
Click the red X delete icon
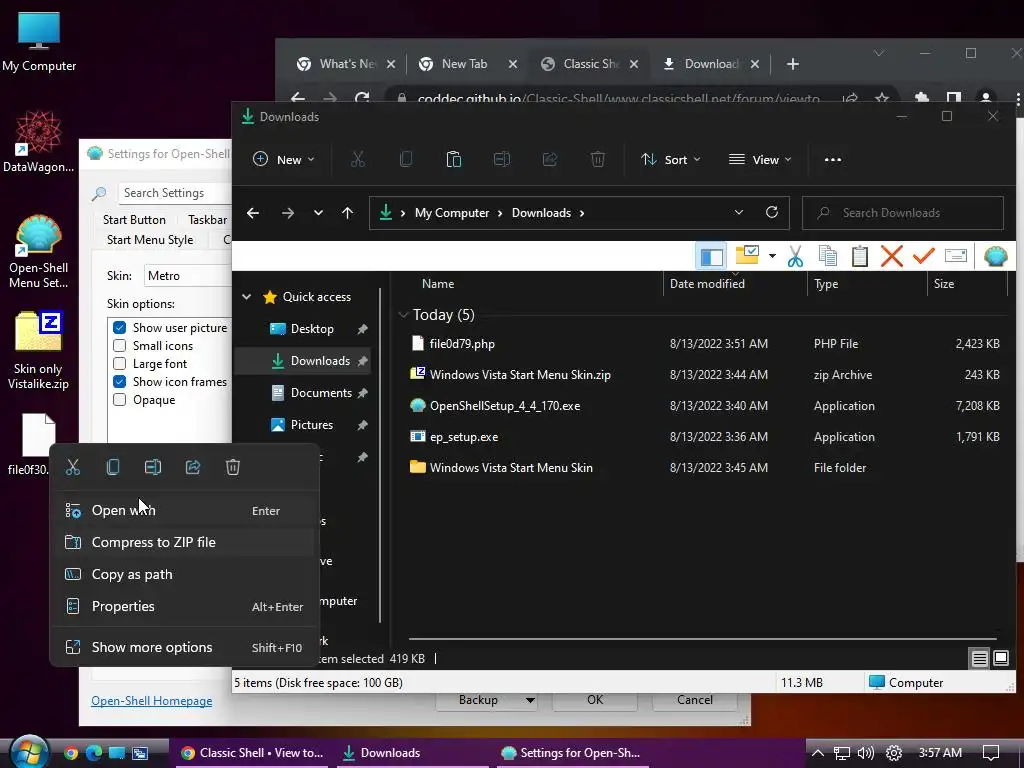click(x=891, y=256)
